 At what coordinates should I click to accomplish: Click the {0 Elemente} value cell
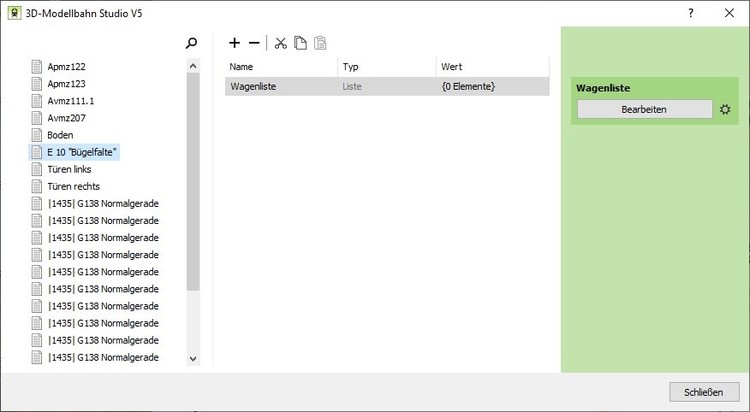tap(493, 87)
